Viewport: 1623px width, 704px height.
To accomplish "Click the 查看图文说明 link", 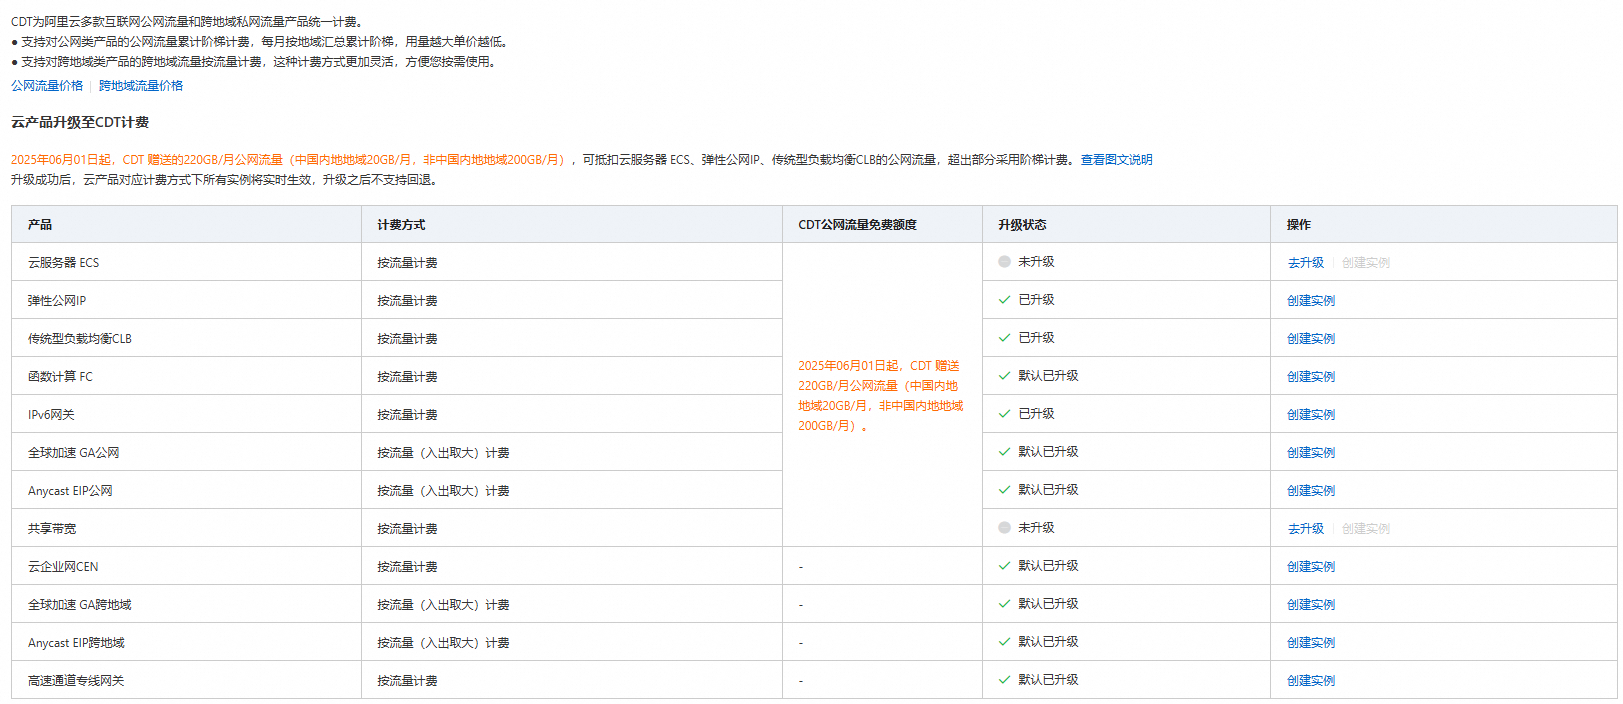I will point(1116,160).
